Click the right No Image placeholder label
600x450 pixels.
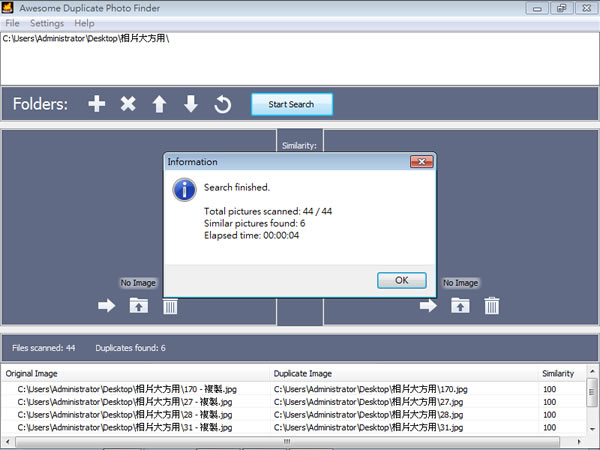(460, 283)
